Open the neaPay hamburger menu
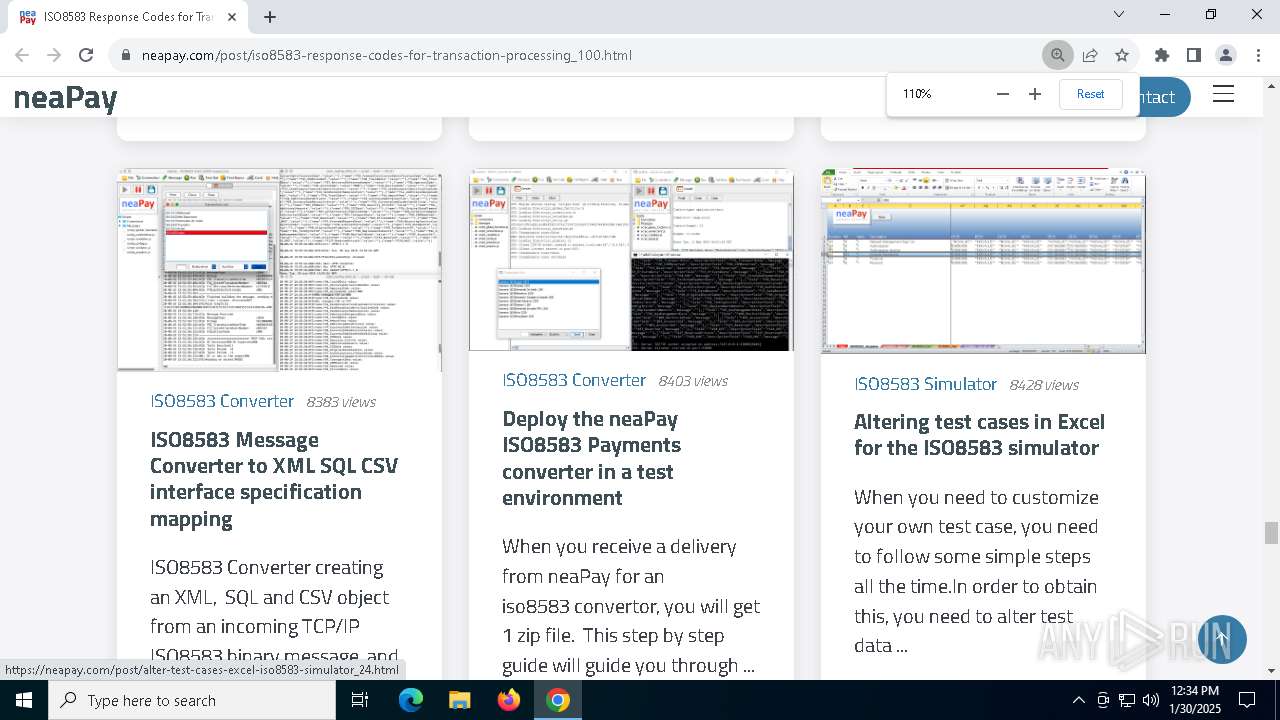This screenshot has width=1280, height=720. [1223, 94]
